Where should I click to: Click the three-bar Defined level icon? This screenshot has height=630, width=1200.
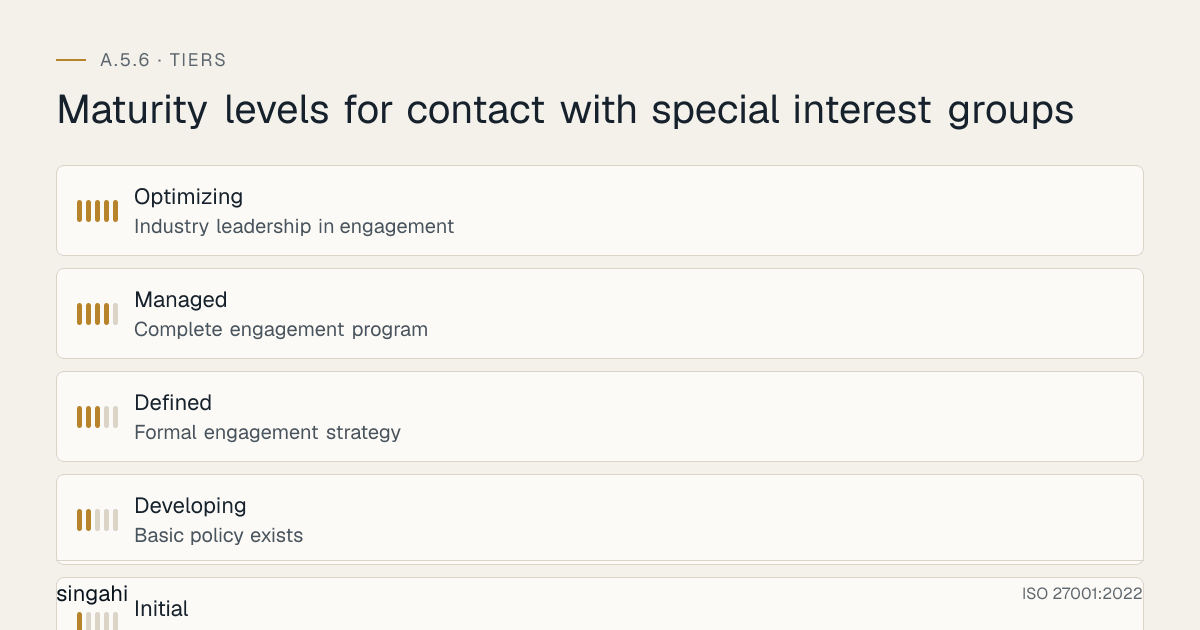[98, 417]
